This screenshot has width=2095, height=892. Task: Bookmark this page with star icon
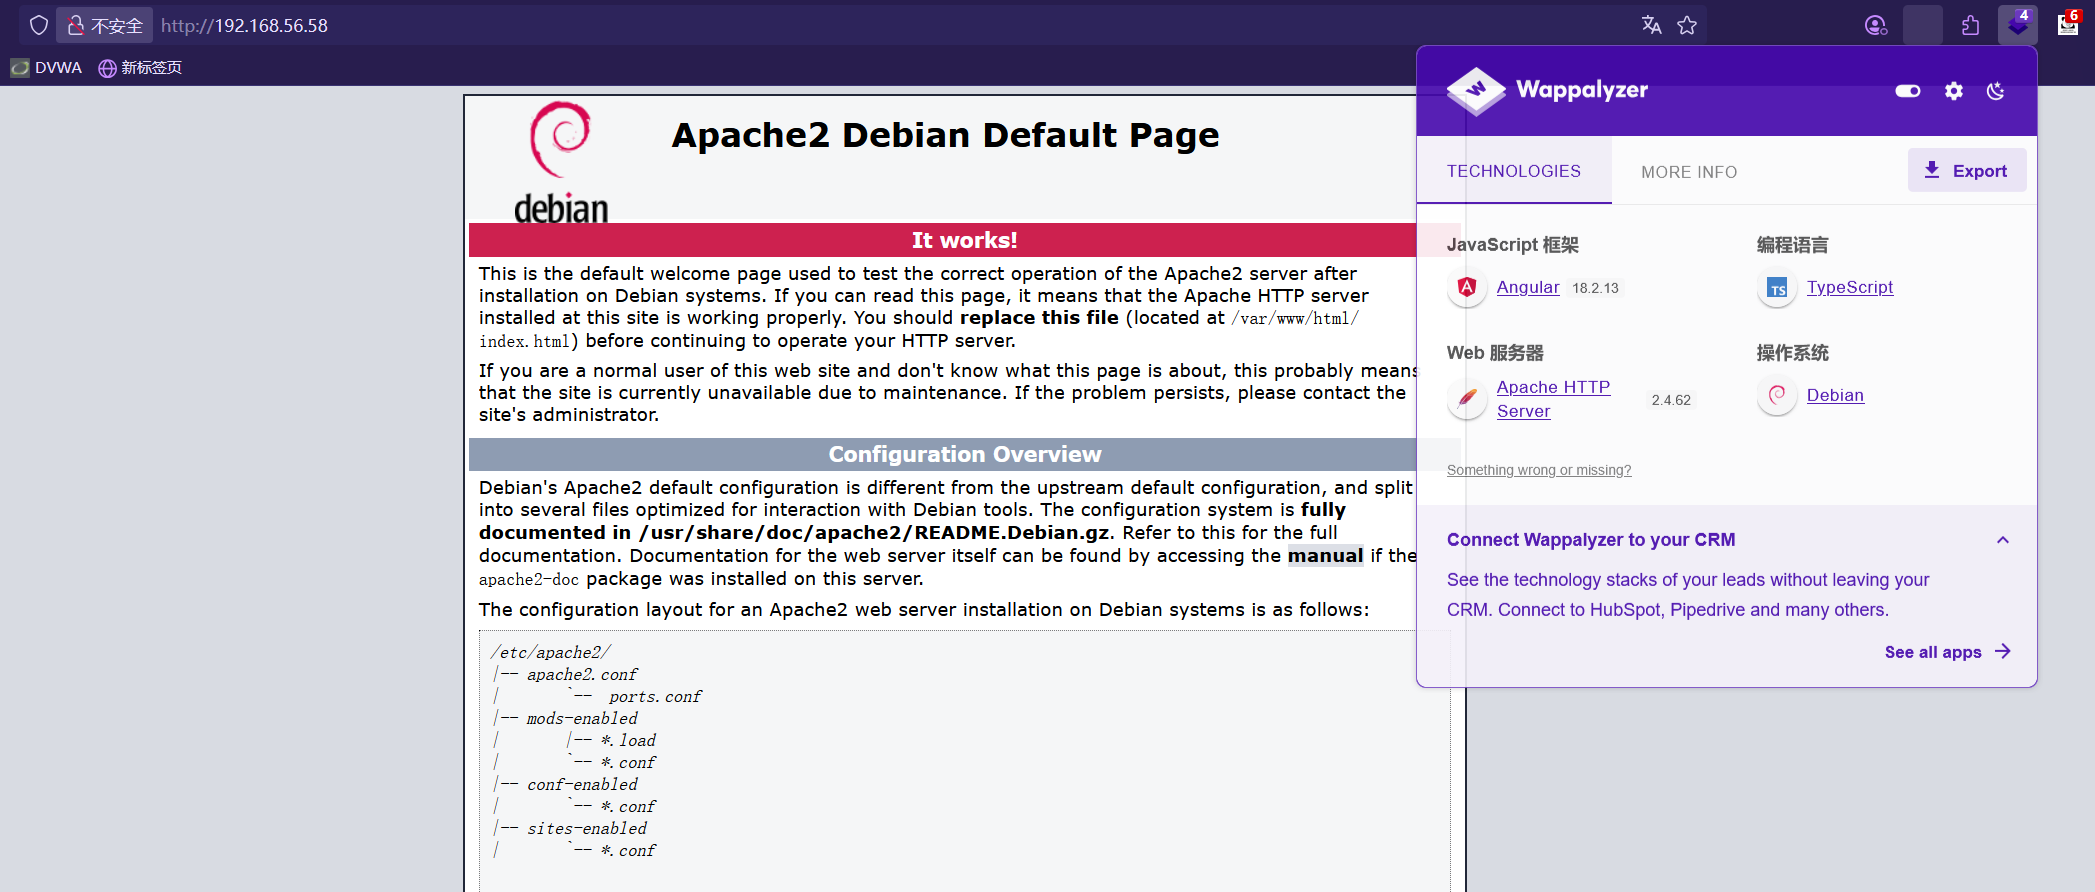click(x=1687, y=25)
